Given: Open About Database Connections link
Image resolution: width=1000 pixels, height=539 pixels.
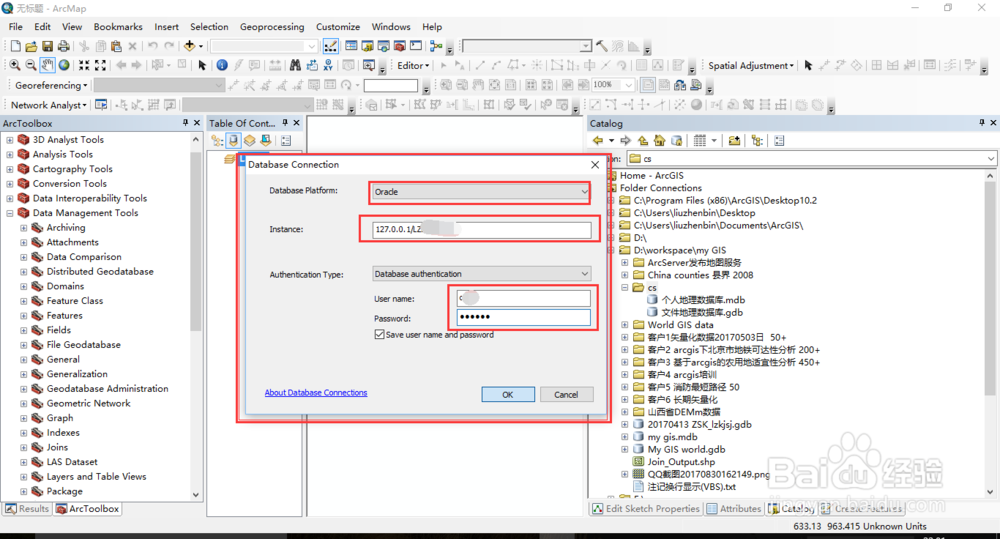Looking at the screenshot, I should point(316,392).
